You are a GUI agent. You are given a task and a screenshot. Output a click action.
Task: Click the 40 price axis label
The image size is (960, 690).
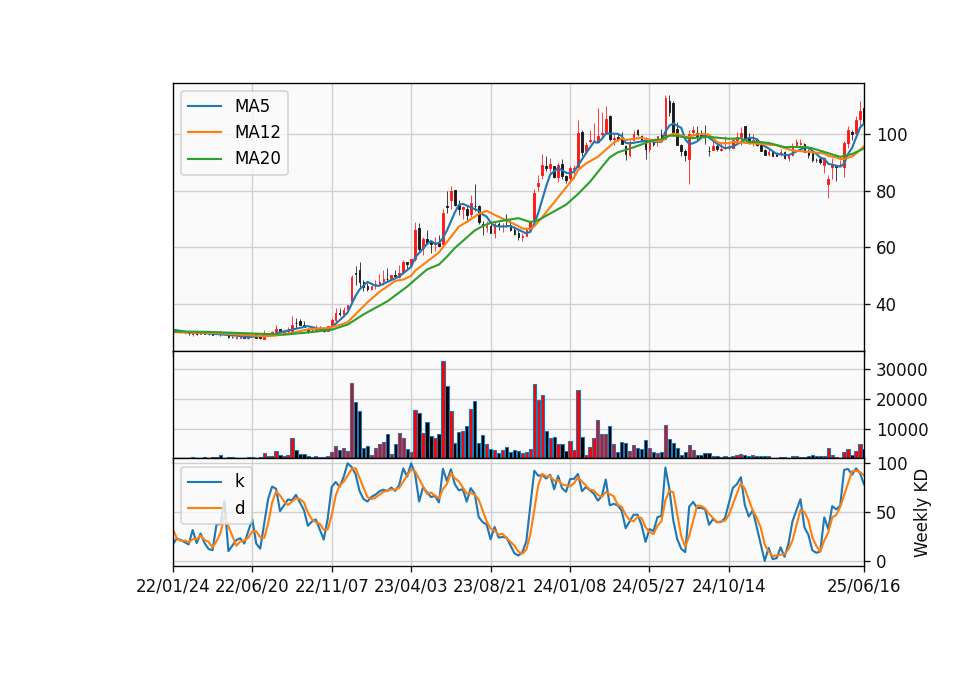pyautogui.click(x=887, y=305)
